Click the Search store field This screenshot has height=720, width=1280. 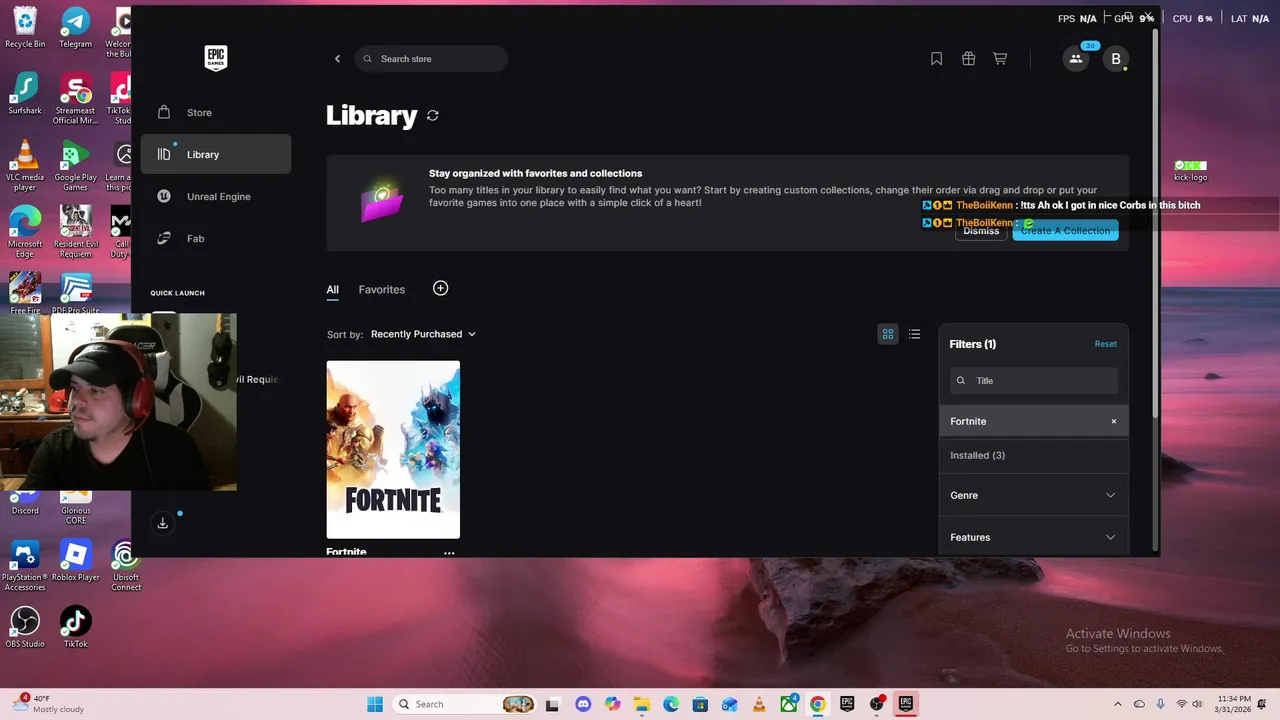pyautogui.click(x=431, y=59)
